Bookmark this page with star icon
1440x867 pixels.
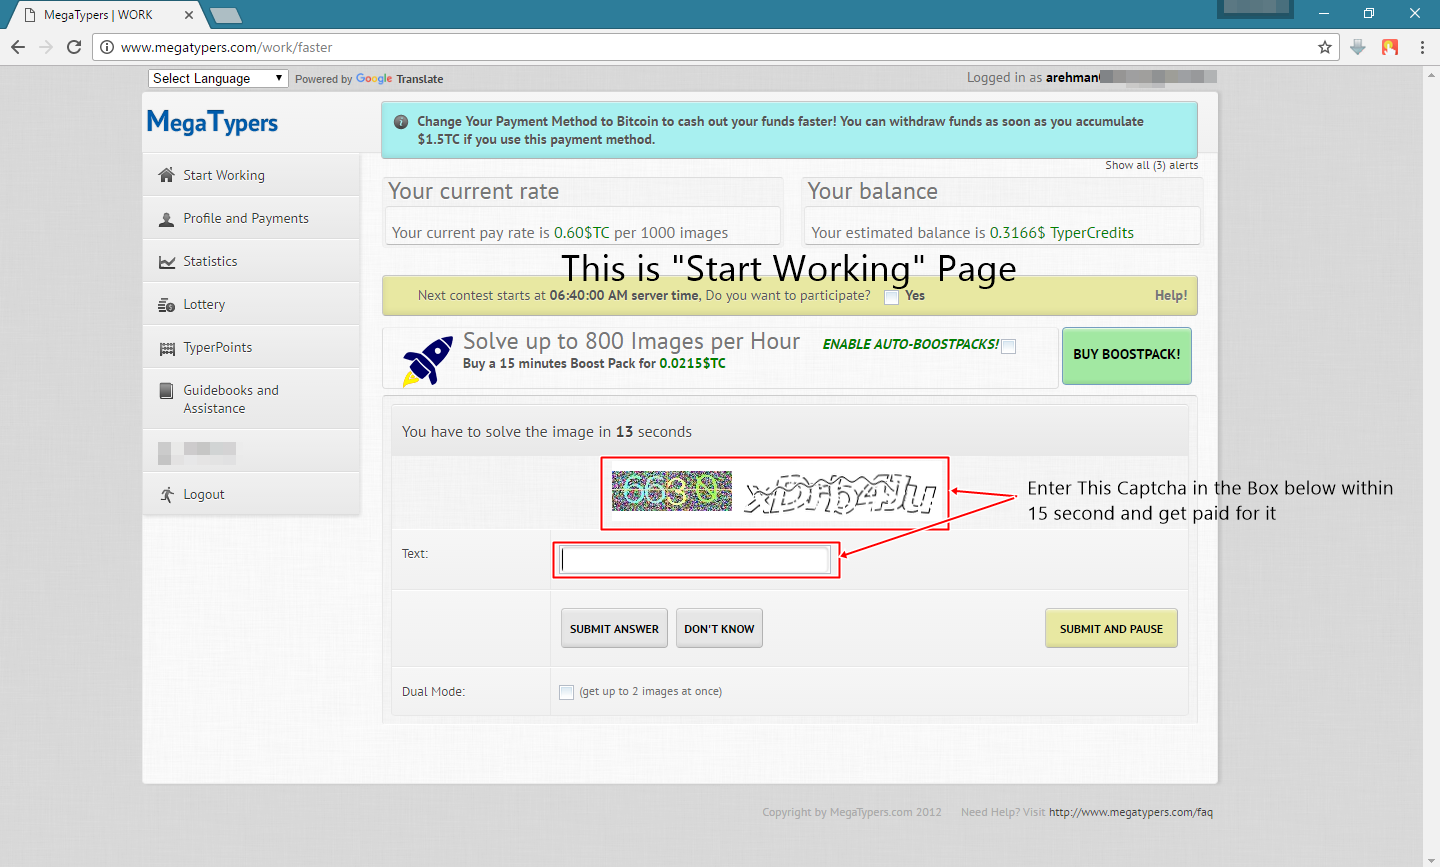1325,47
